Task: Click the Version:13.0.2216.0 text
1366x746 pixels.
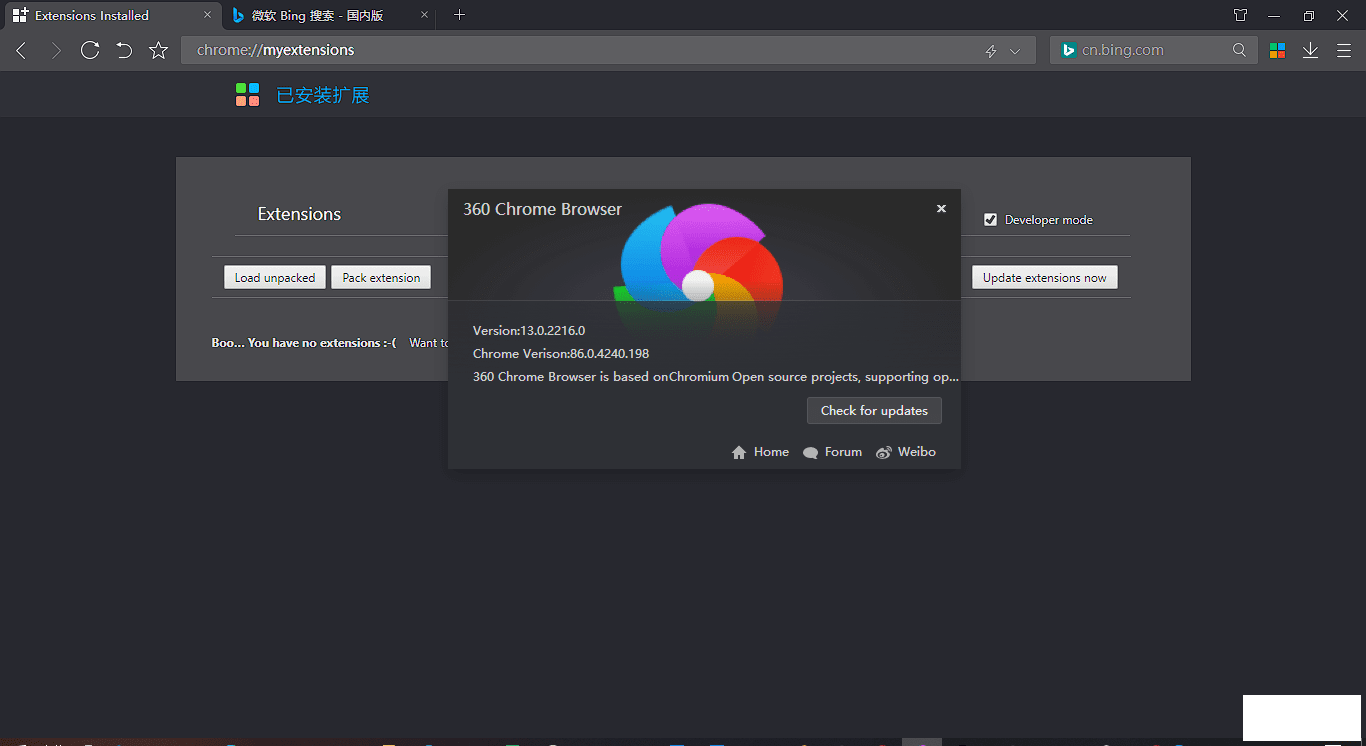Action: point(529,331)
